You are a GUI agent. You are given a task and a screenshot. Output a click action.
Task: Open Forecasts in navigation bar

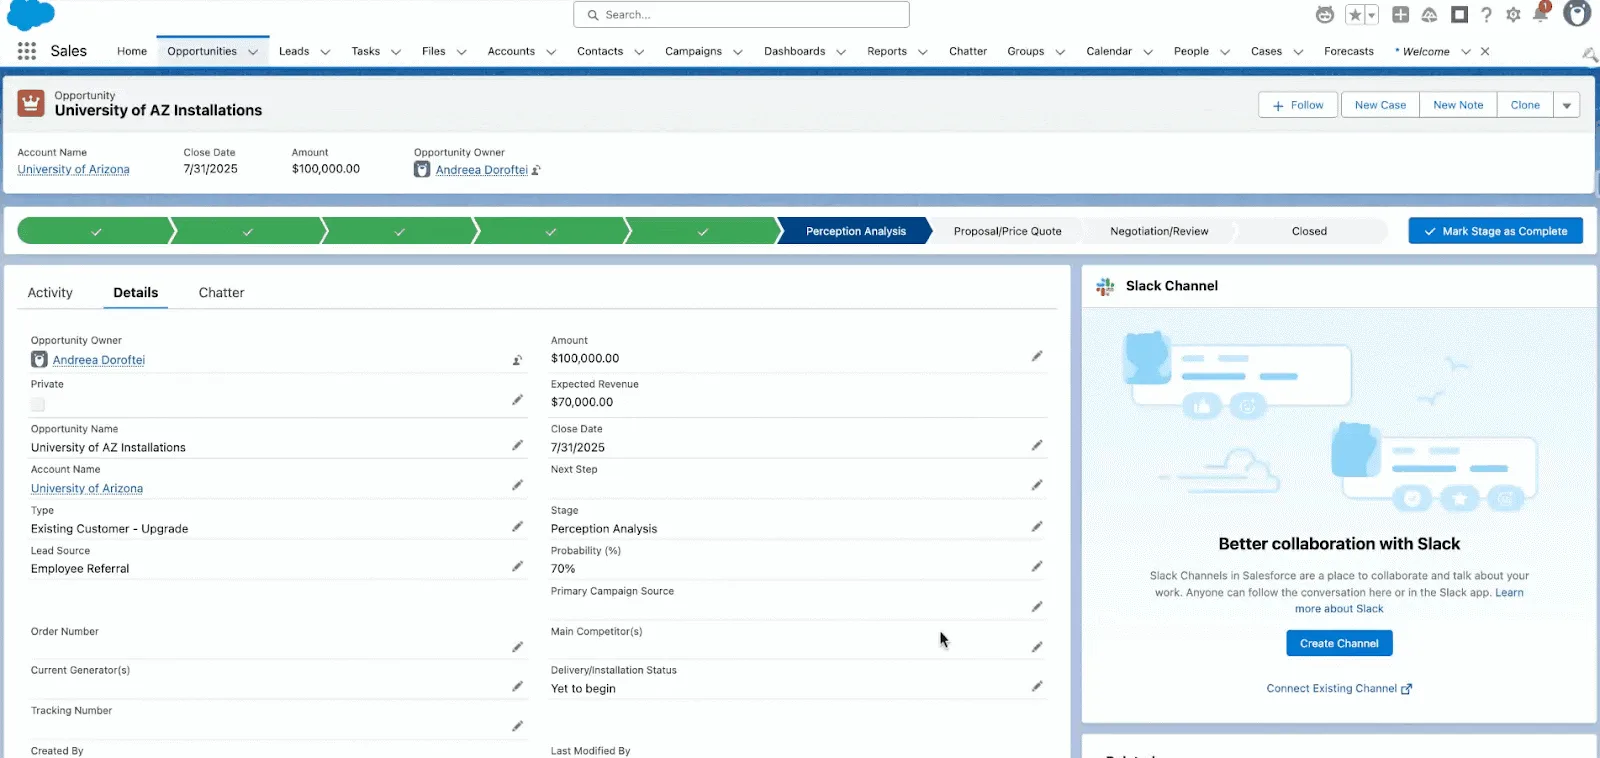coord(1349,51)
